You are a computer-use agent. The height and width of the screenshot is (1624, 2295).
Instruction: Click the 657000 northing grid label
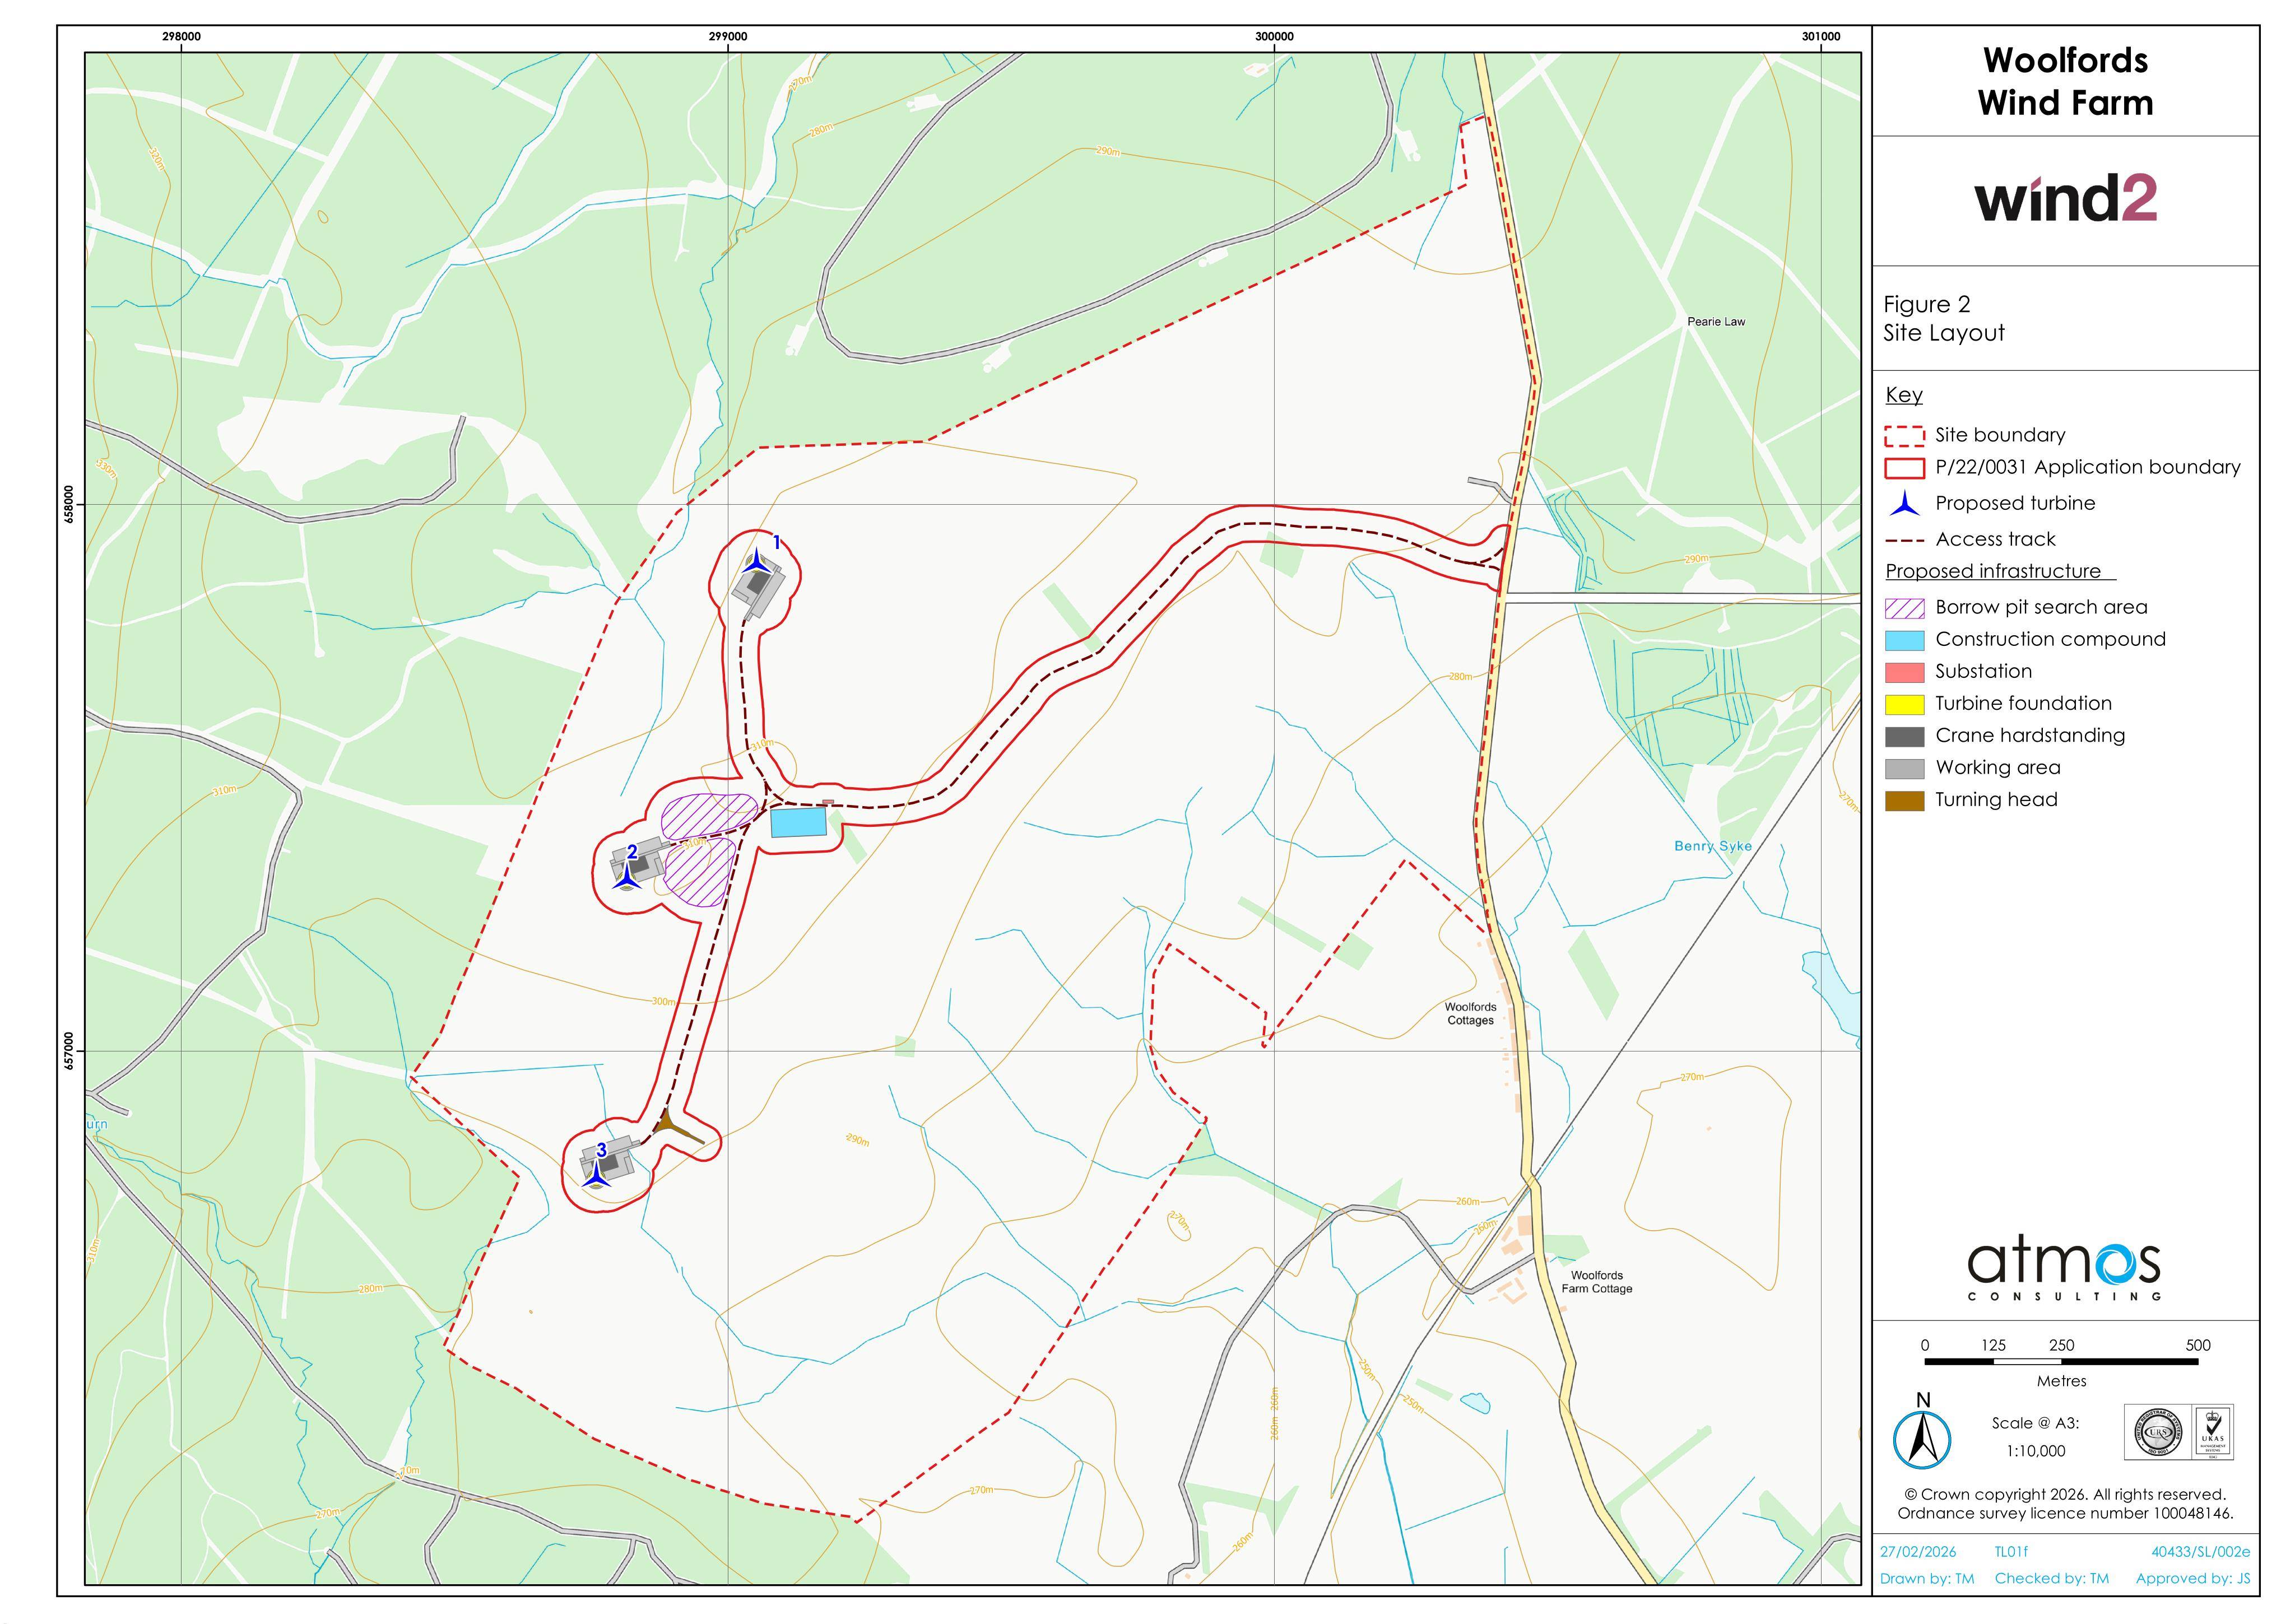(68, 1051)
